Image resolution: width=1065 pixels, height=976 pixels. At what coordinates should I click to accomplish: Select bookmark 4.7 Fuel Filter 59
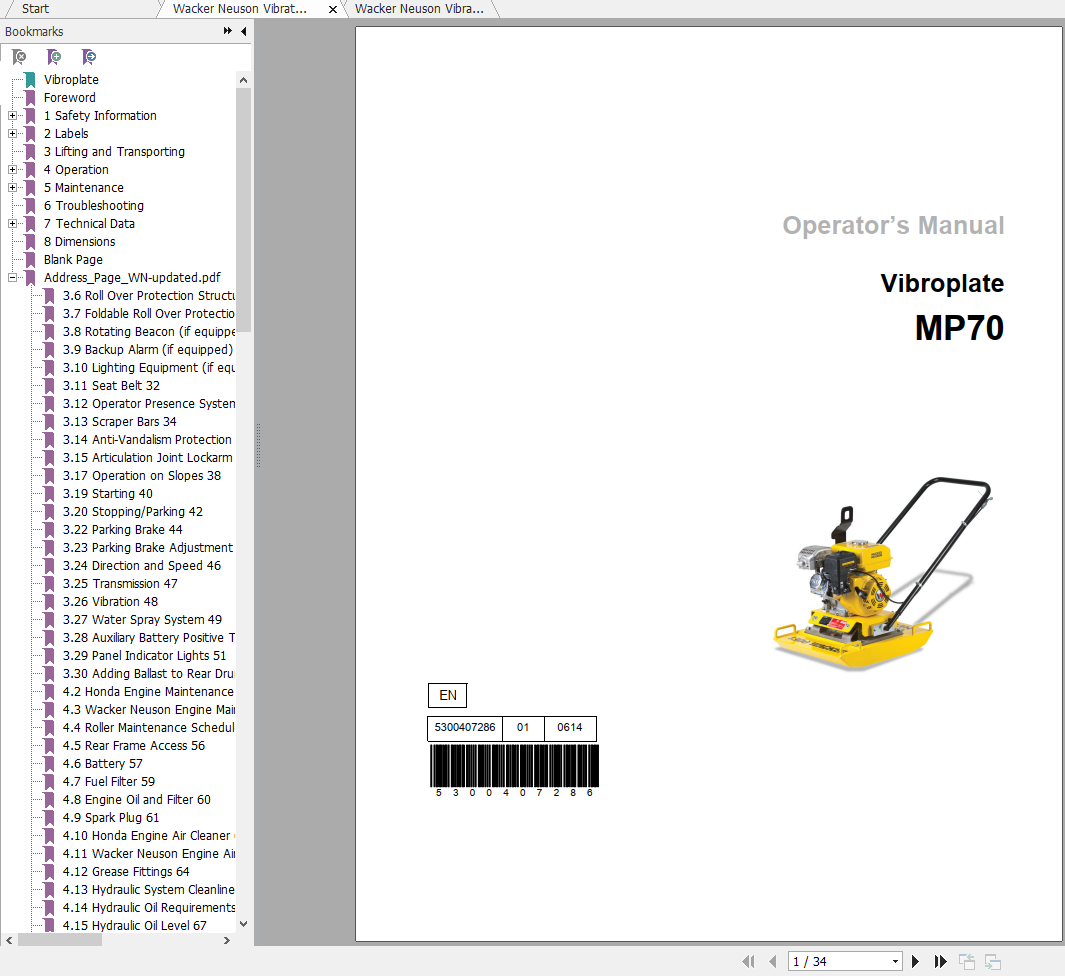click(x=109, y=782)
